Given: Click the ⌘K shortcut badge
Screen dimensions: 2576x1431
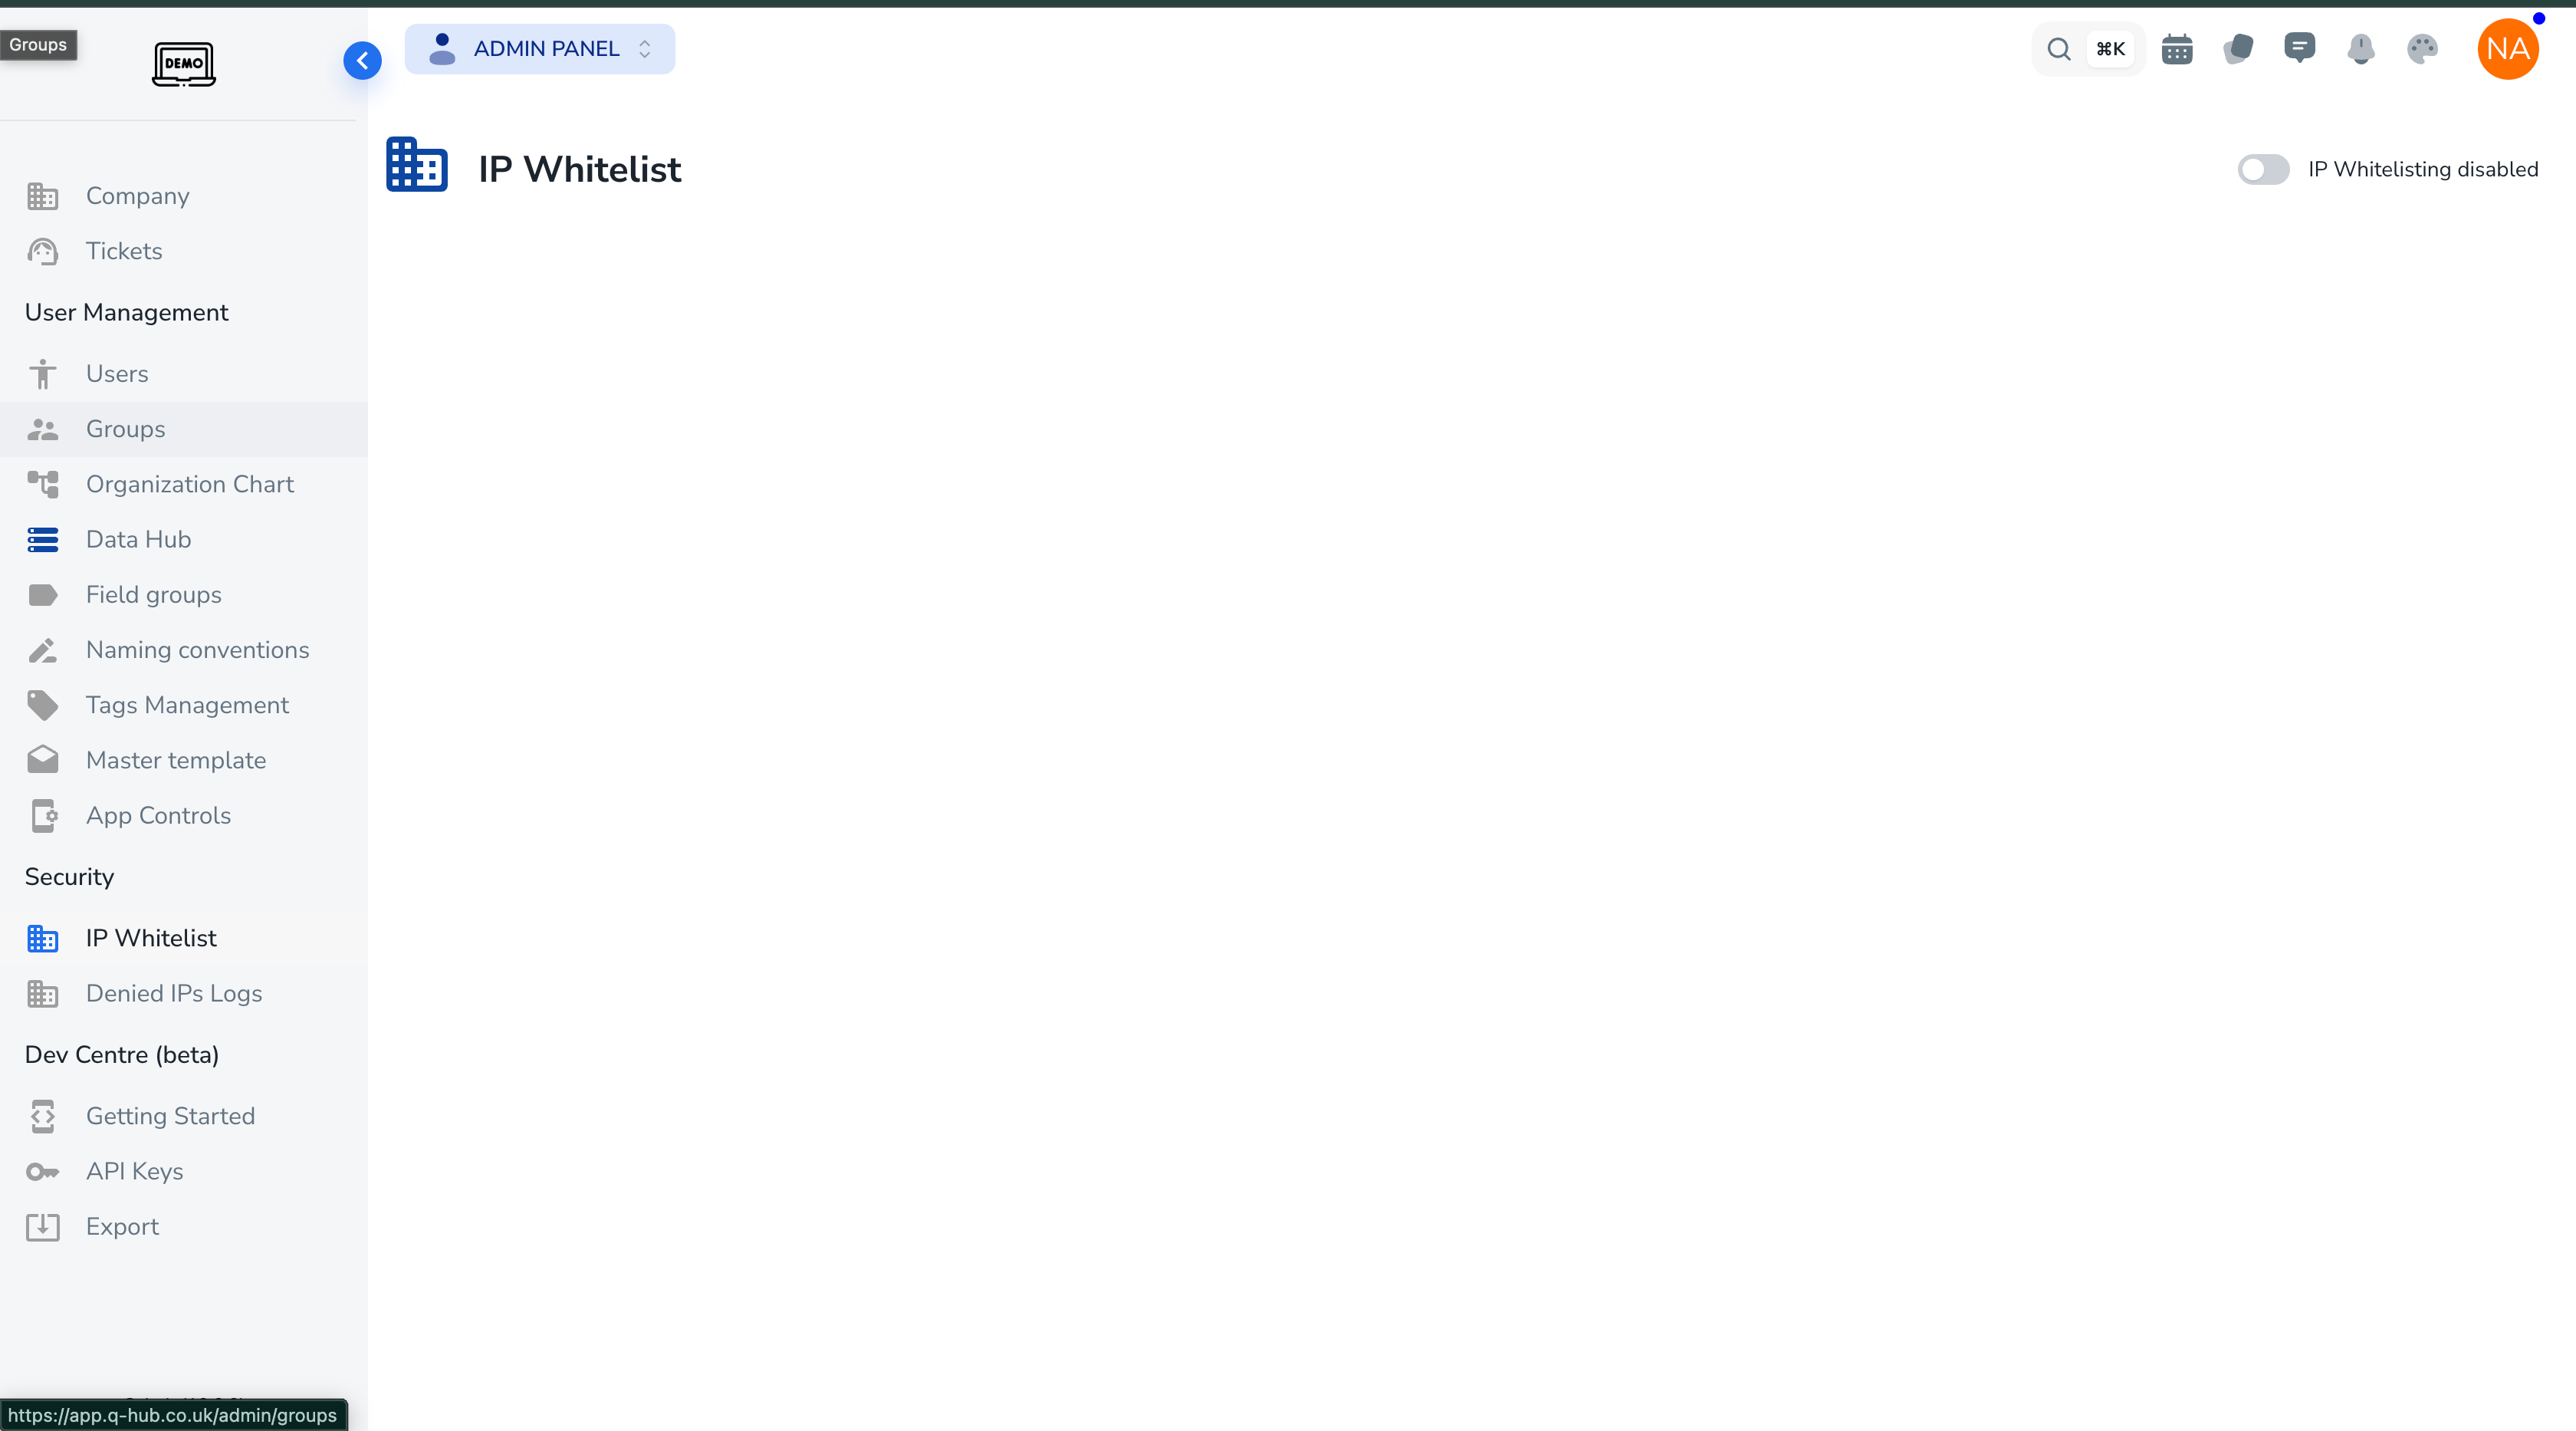Looking at the screenshot, I should click(2110, 49).
